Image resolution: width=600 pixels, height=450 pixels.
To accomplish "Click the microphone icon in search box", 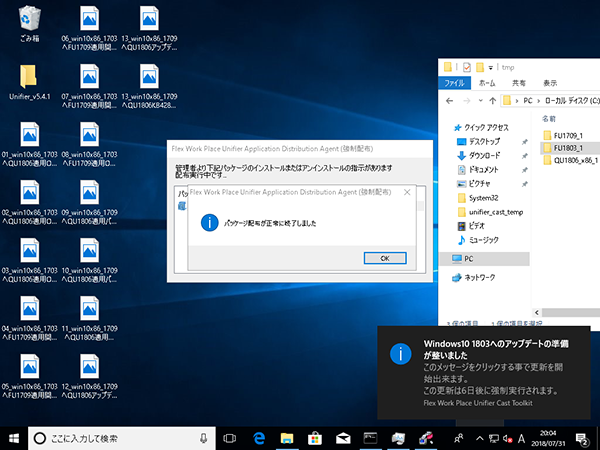I will pyautogui.click(x=204, y=439).
